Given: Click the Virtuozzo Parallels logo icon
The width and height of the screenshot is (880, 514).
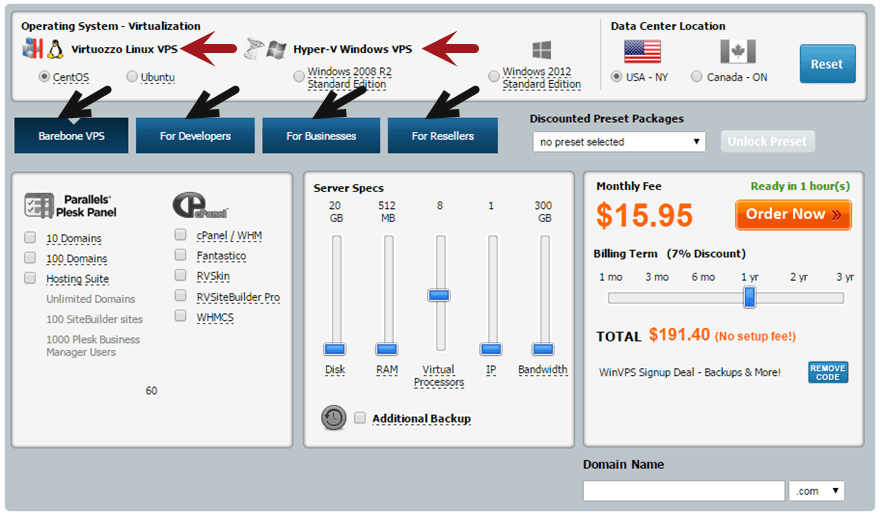Looking at the screenshot, I should pos(32,49).
